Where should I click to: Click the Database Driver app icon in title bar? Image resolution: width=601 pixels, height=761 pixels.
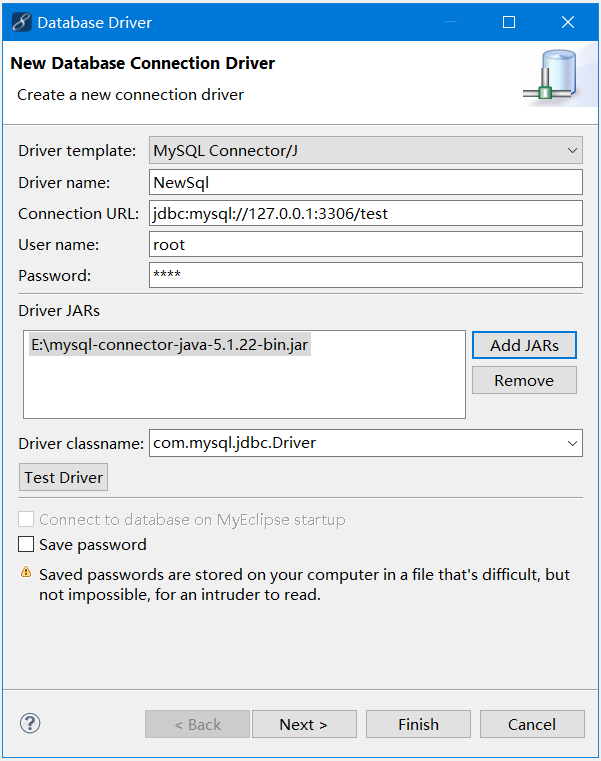[21, 22]
